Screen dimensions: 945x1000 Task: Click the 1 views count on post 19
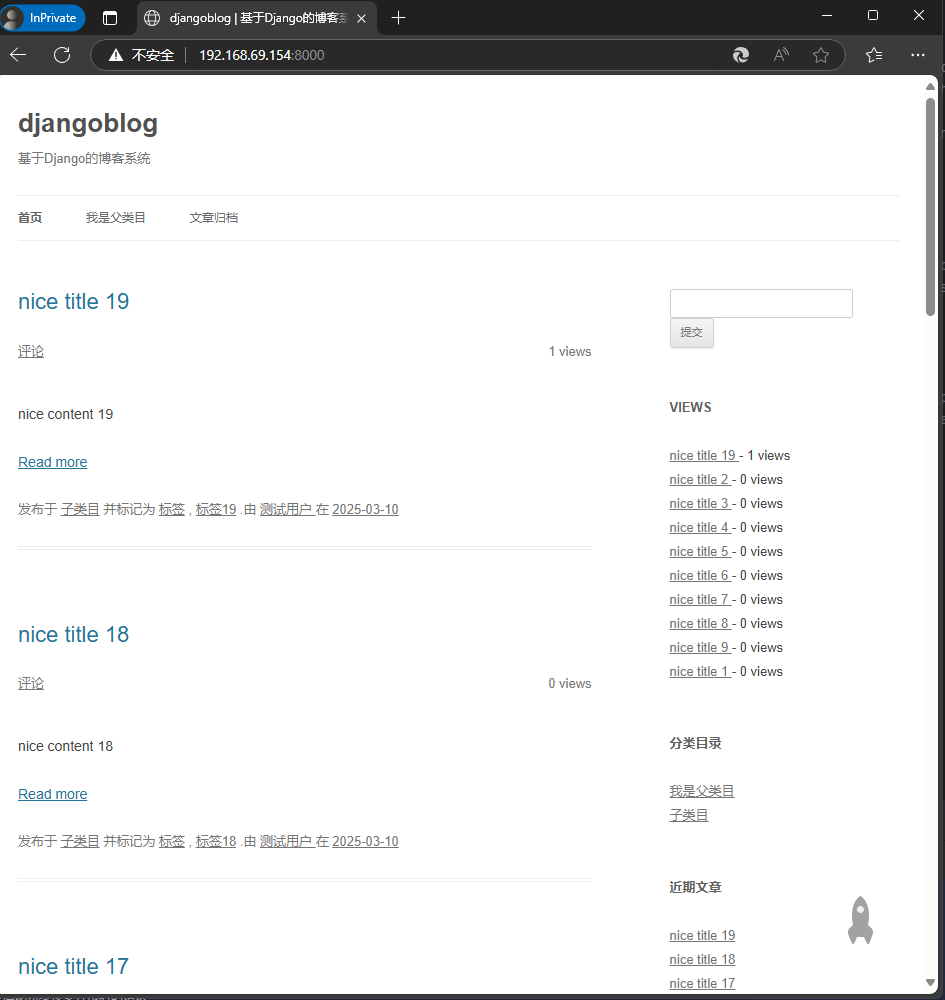pyautogui.click(x=570, y=351)
